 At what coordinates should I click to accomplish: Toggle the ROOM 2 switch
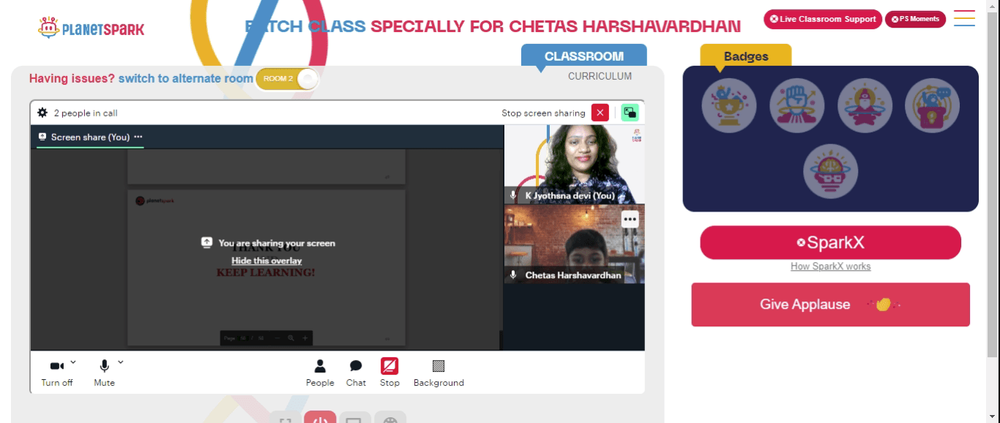pos(287,78)
